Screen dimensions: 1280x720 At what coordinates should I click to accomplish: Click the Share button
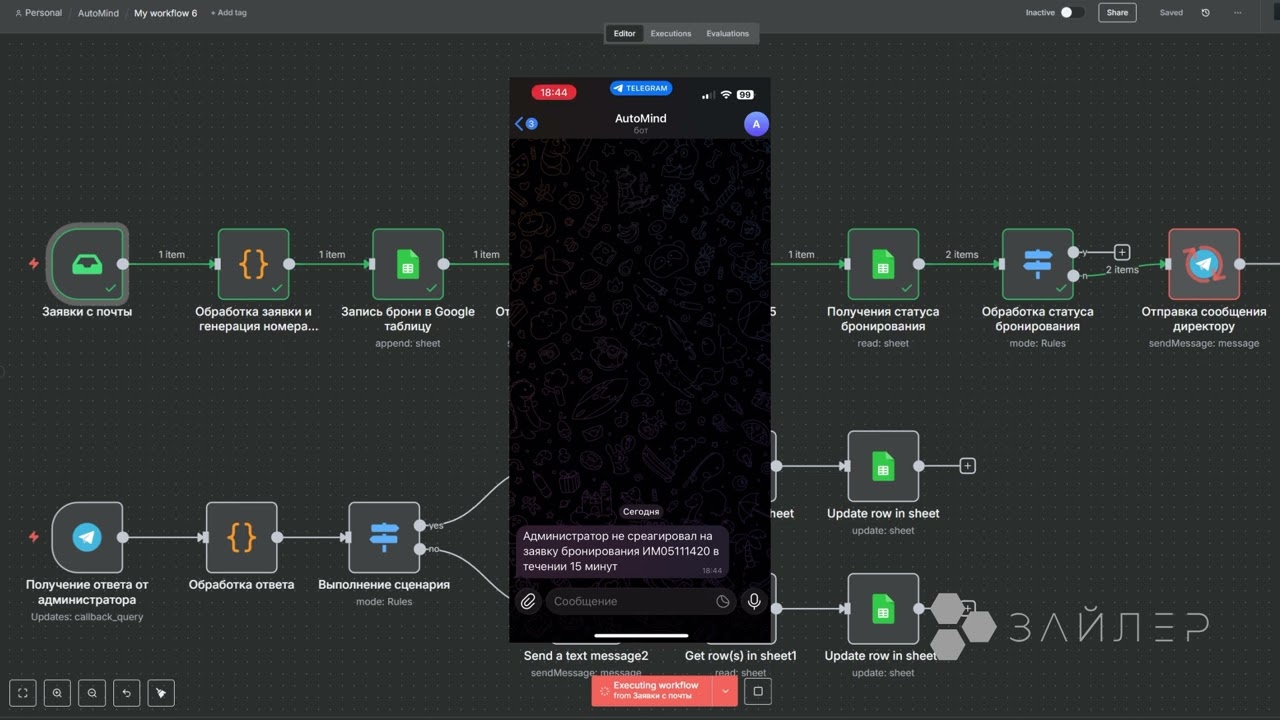[x=1117, y=13]
